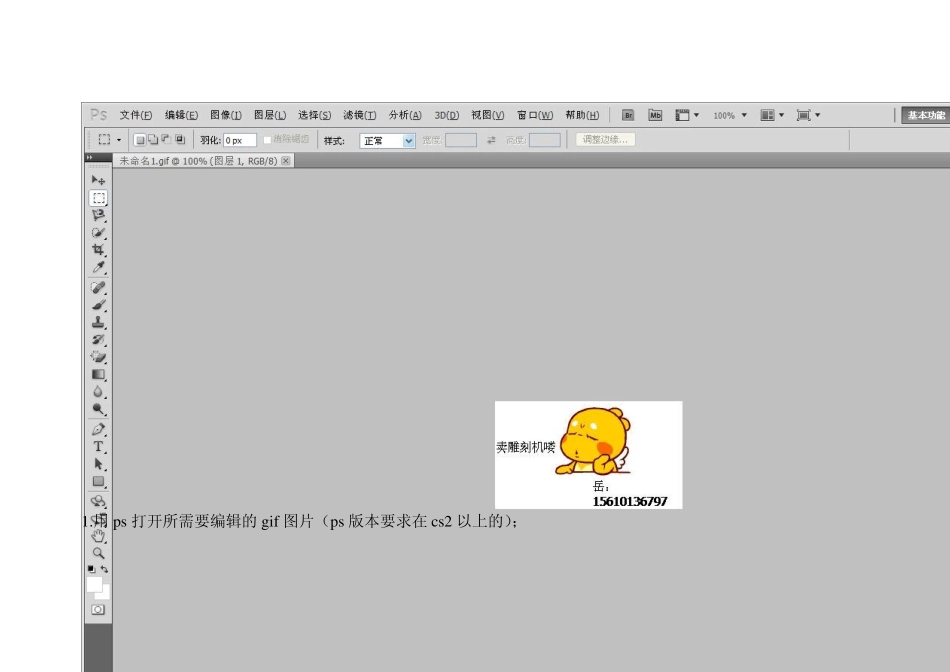950x672 pixels.
Task: Select the Rectangular Marquee tool in toolbox
Action: [99, 198]
